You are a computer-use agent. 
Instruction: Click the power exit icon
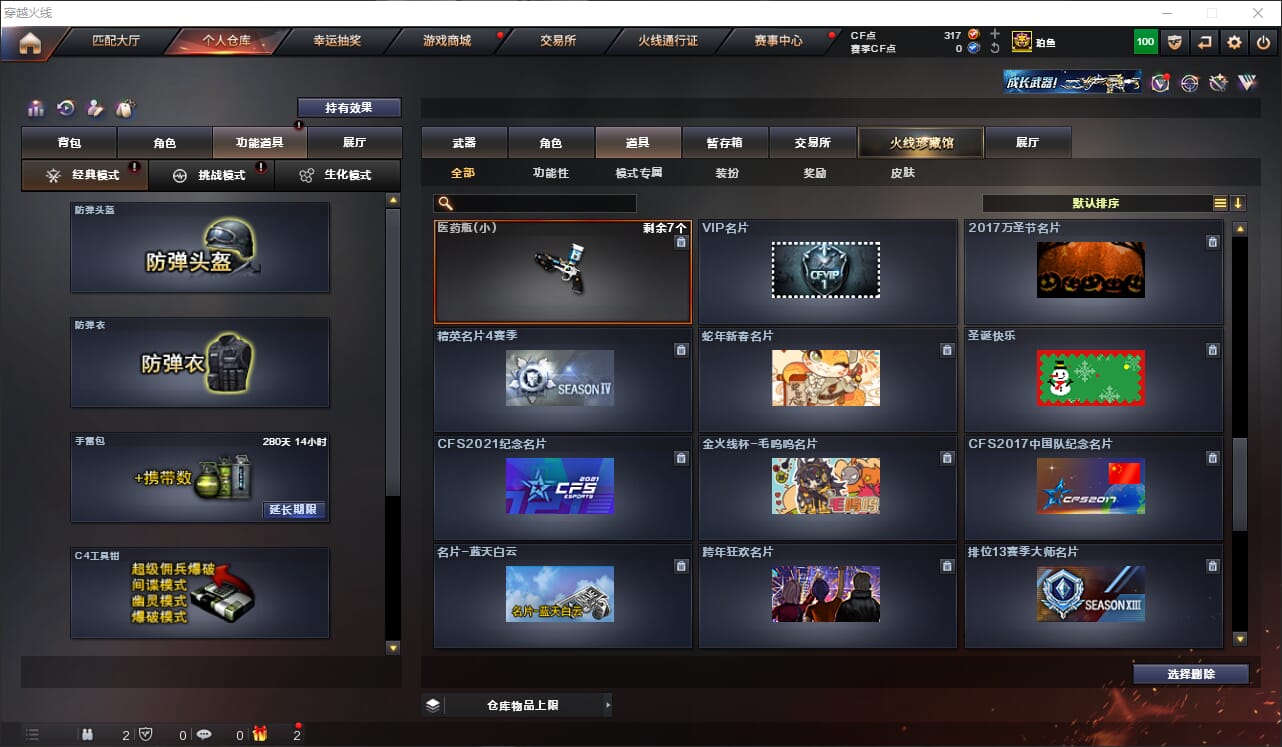tap(1264, 42)
